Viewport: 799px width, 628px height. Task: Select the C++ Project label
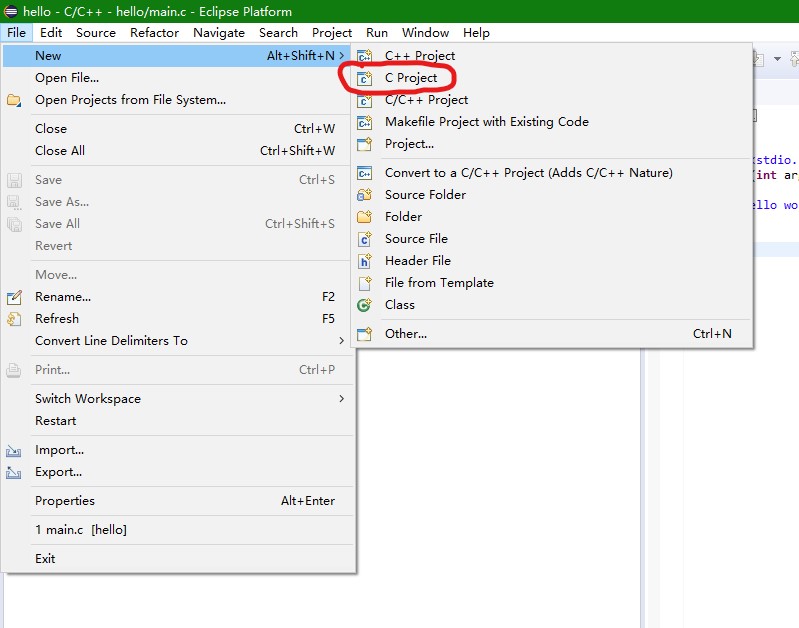(x=420, y=56)
